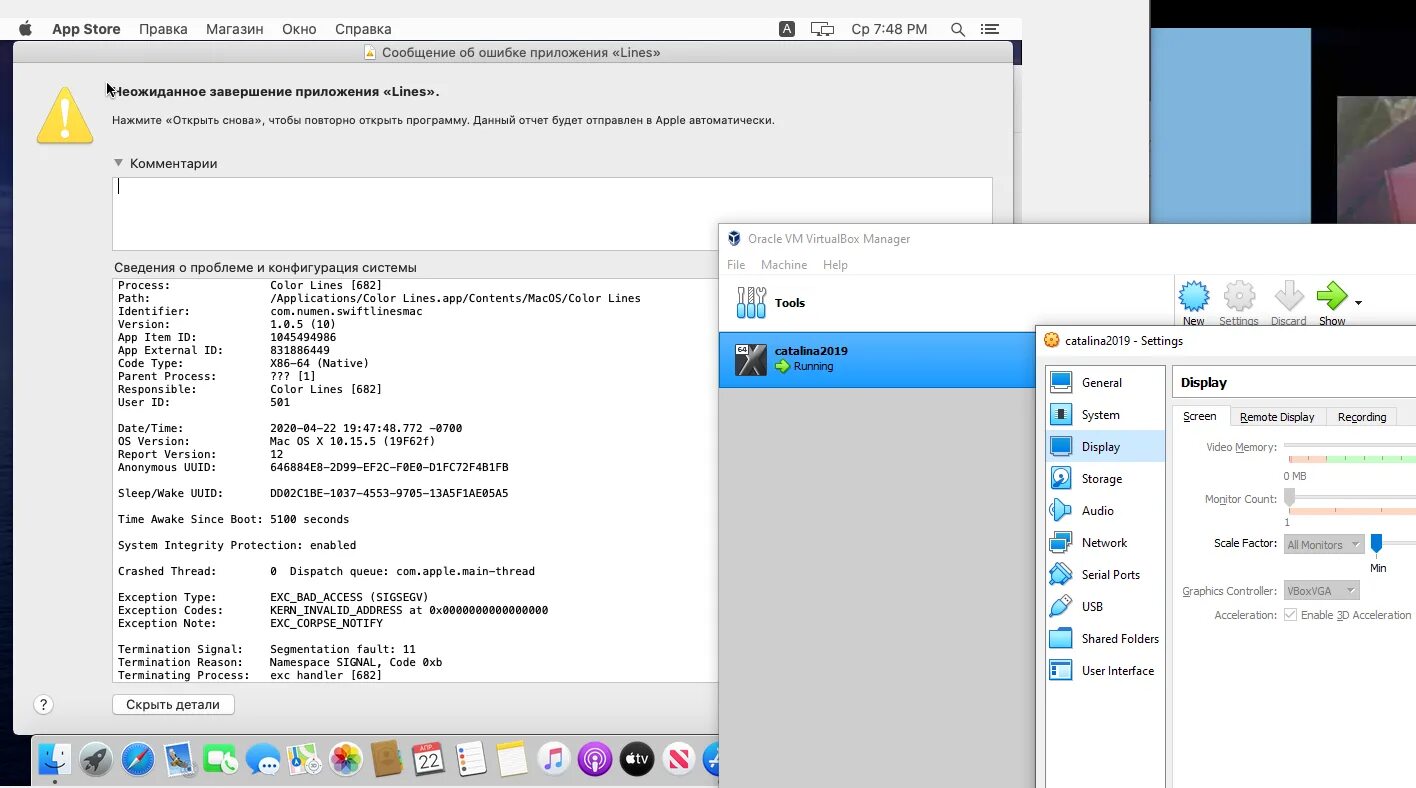Select VirtualBox Tools entry
The width and height of the screenshot is (1416, 788).
tap(876, 303)
